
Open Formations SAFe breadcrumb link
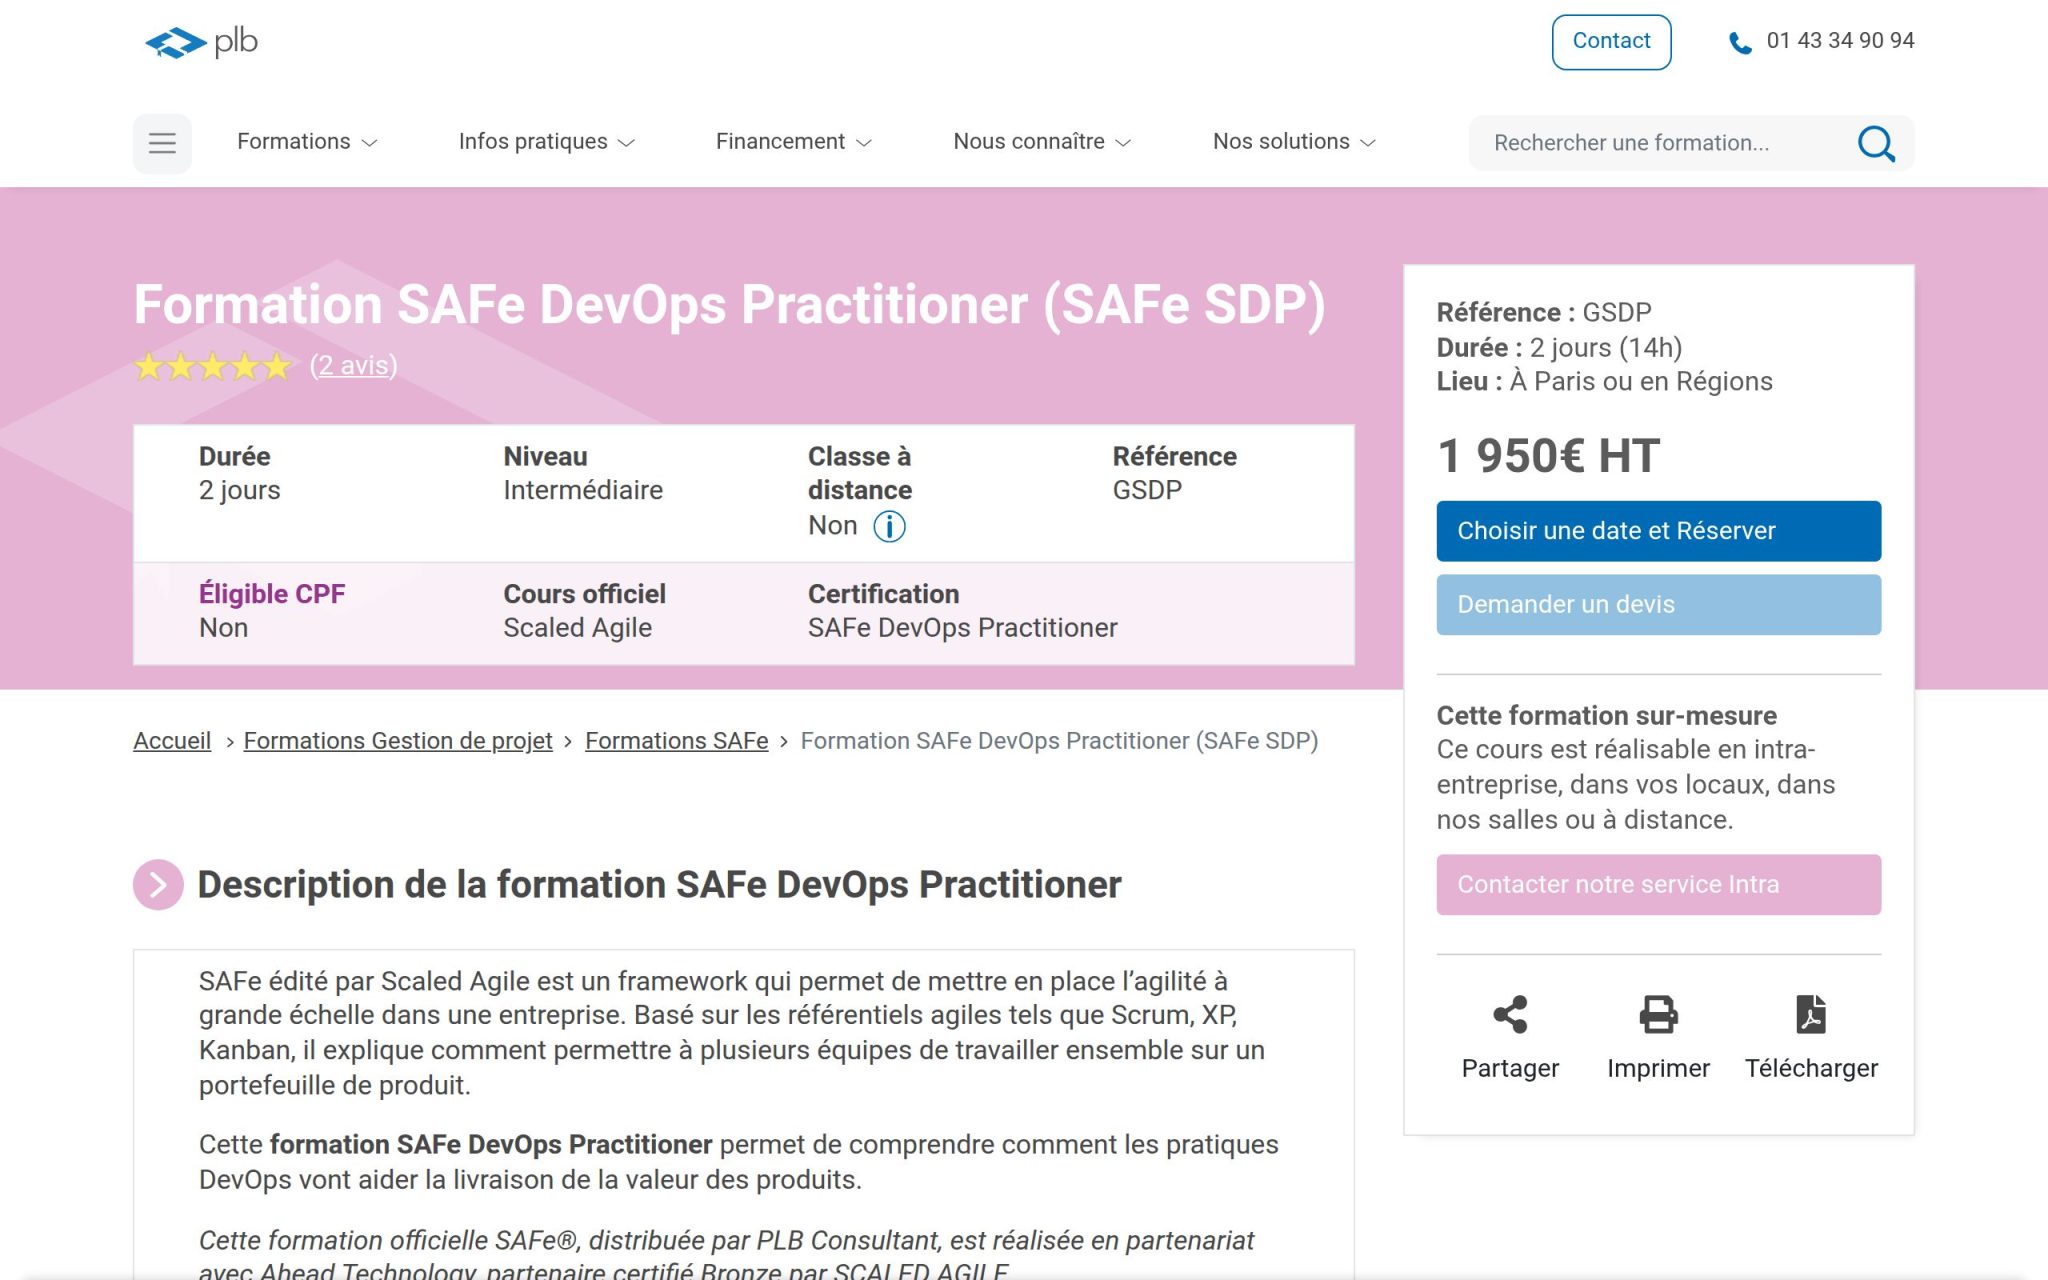click(676, 741)
